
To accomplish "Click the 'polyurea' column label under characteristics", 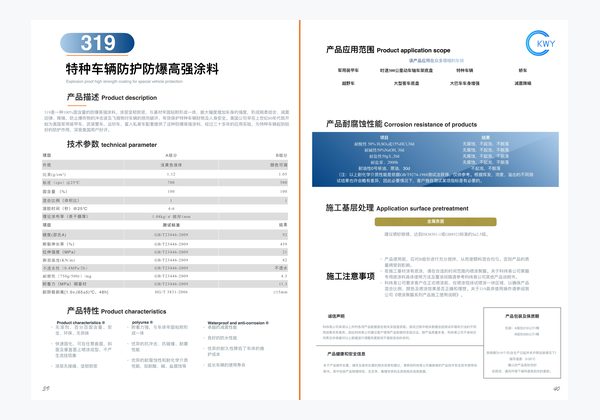I will pos(142,322).
